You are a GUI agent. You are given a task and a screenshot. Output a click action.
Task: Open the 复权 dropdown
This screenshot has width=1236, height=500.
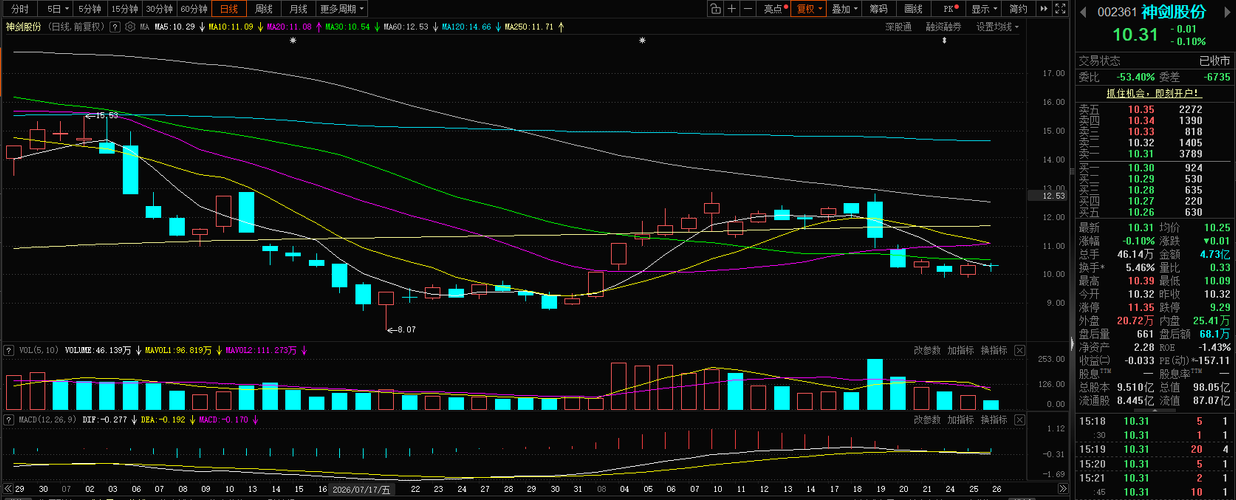pyautogui.click(x=808, y=8)
